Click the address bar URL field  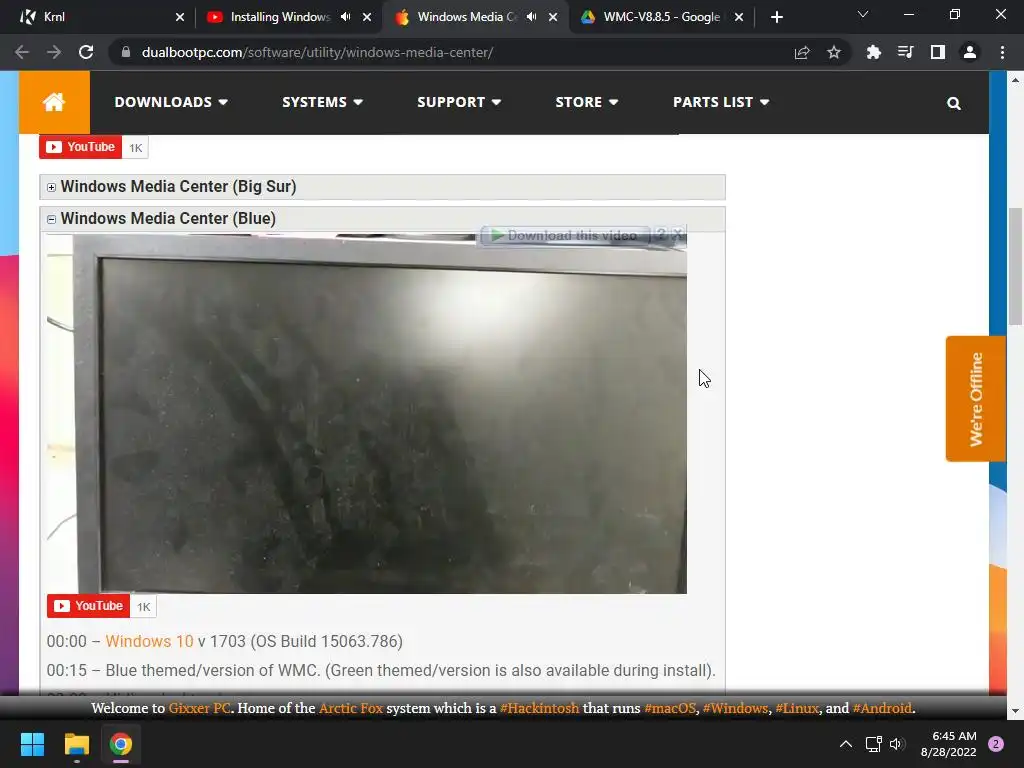coord(451,52)
